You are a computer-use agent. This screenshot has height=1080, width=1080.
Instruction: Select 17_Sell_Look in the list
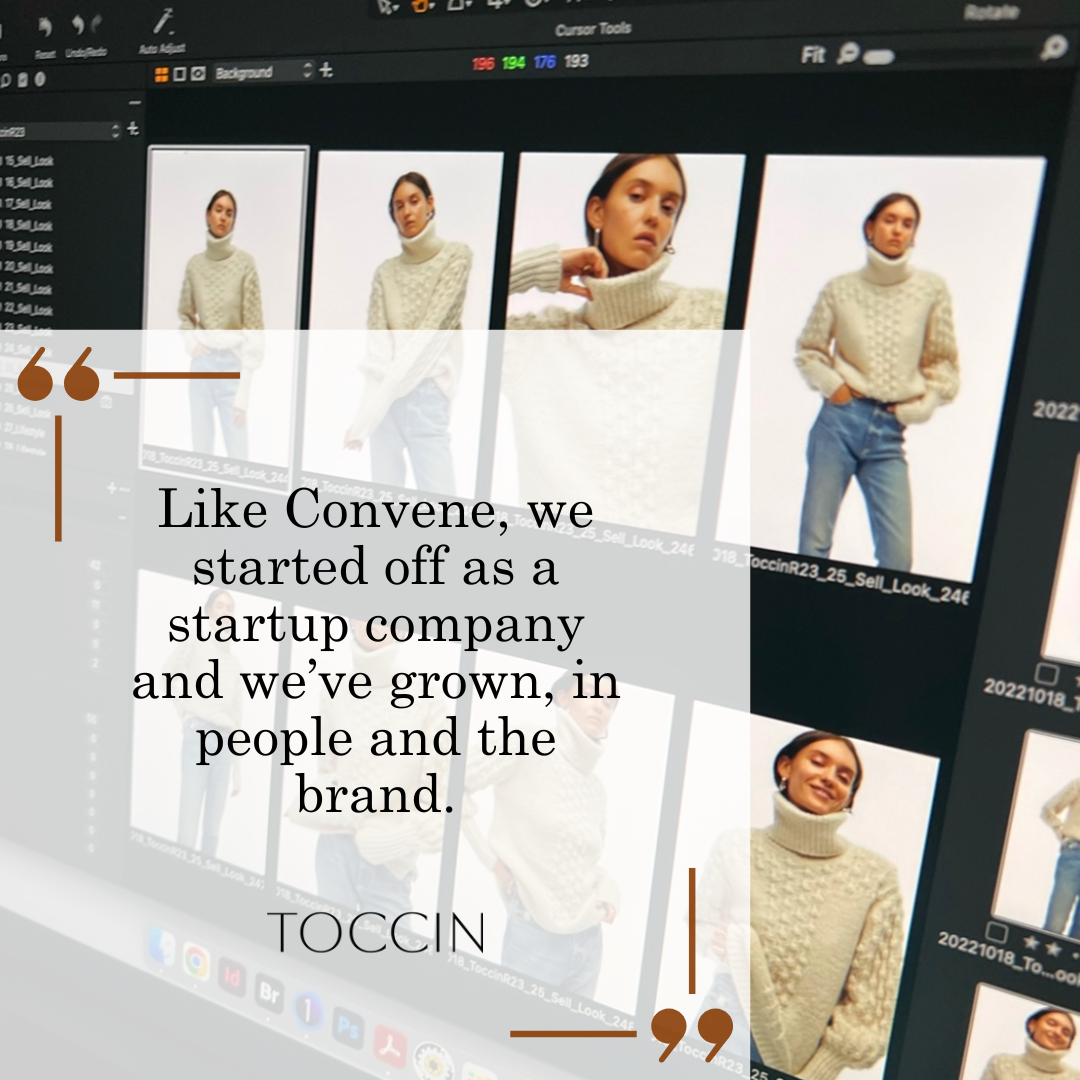[29, 204]
